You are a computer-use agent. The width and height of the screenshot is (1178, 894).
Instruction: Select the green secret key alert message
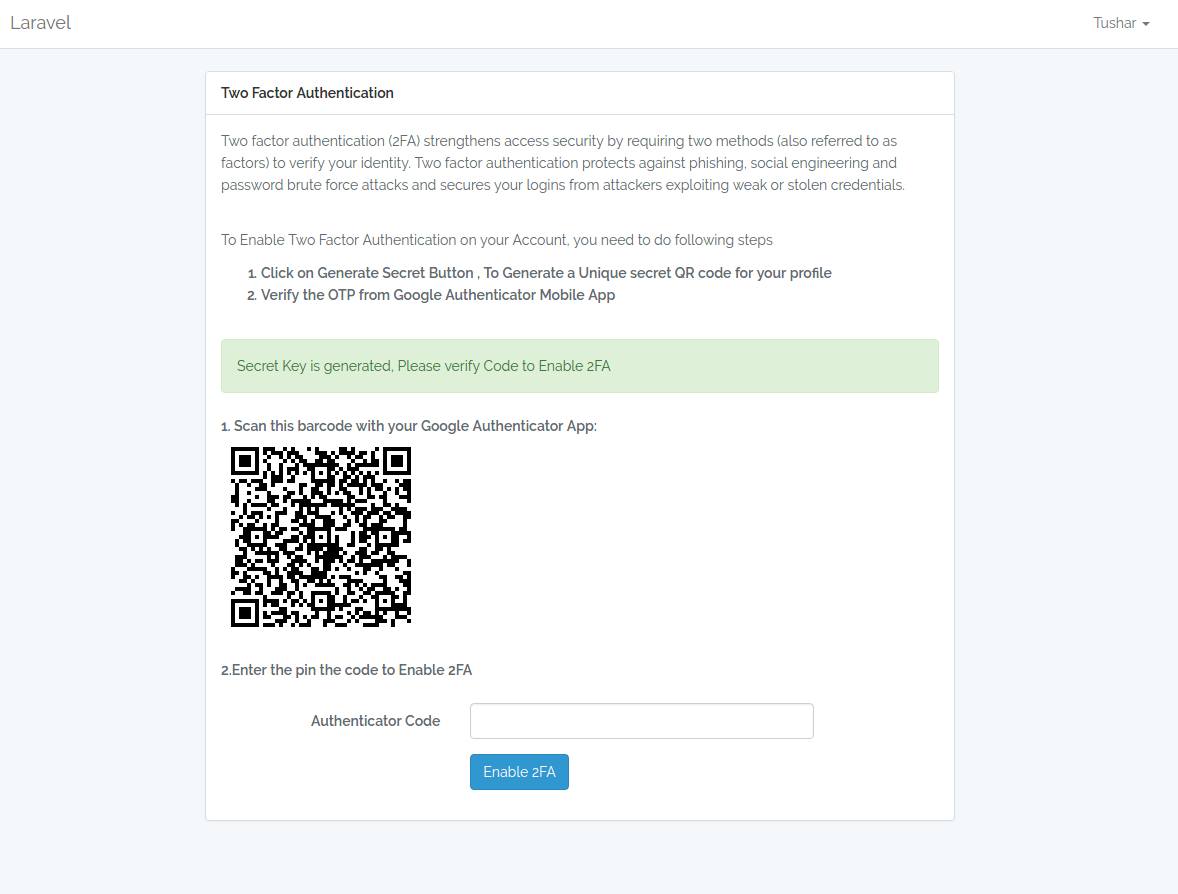coord(423,366)
